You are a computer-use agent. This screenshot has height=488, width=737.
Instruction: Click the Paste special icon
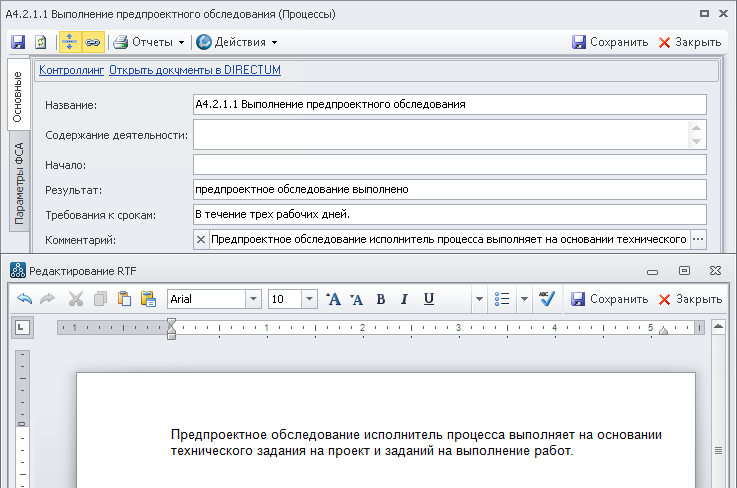149,299
